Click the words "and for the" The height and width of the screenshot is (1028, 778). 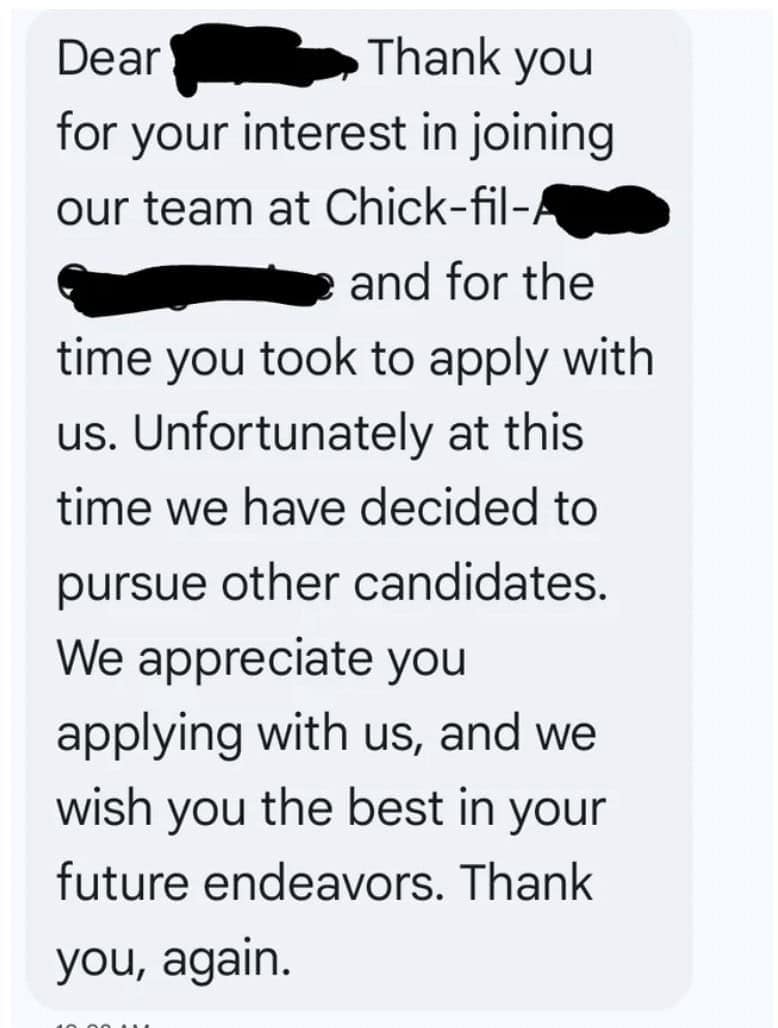click(471, 284)
